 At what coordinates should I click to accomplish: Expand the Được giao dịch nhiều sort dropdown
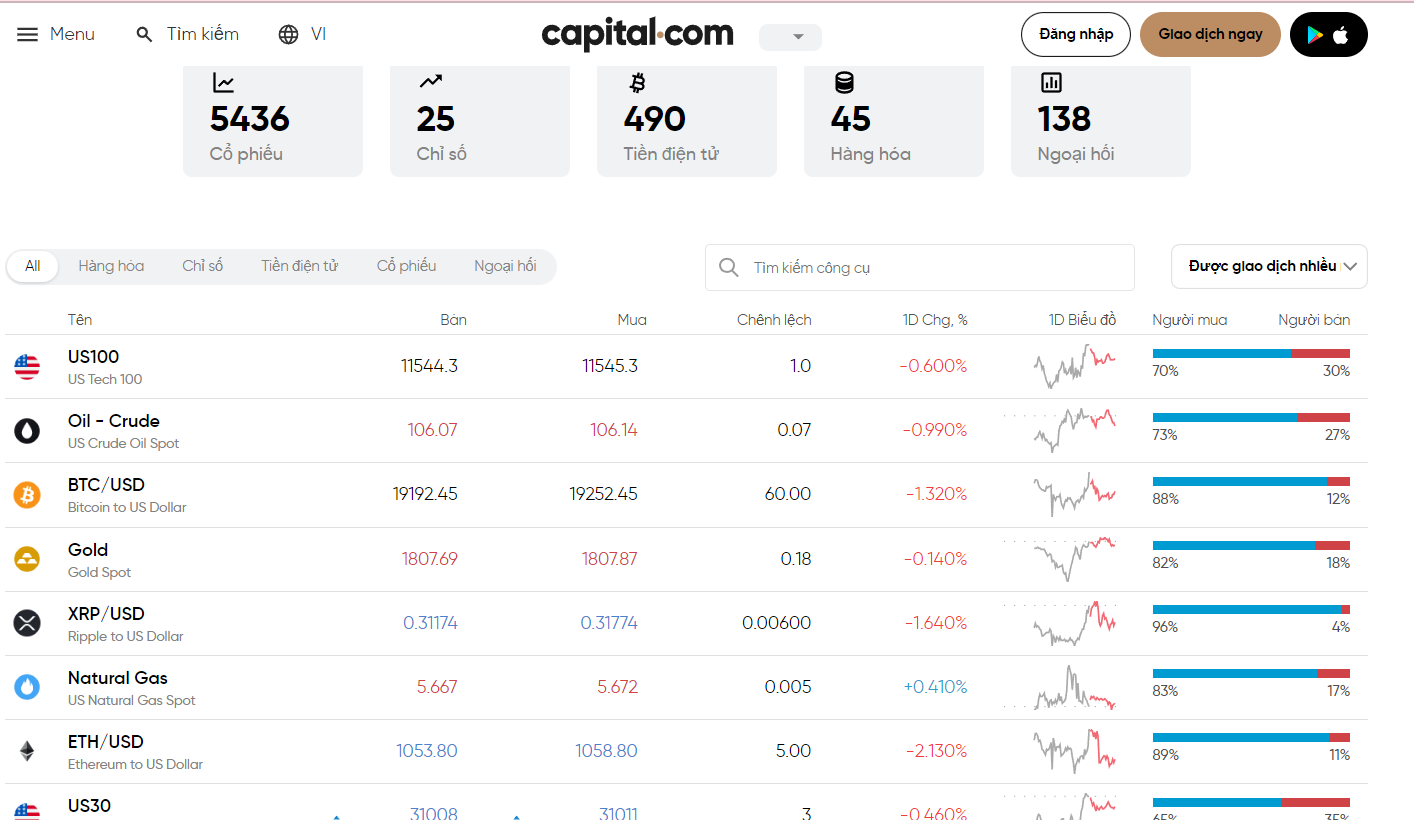point(1269,266)
